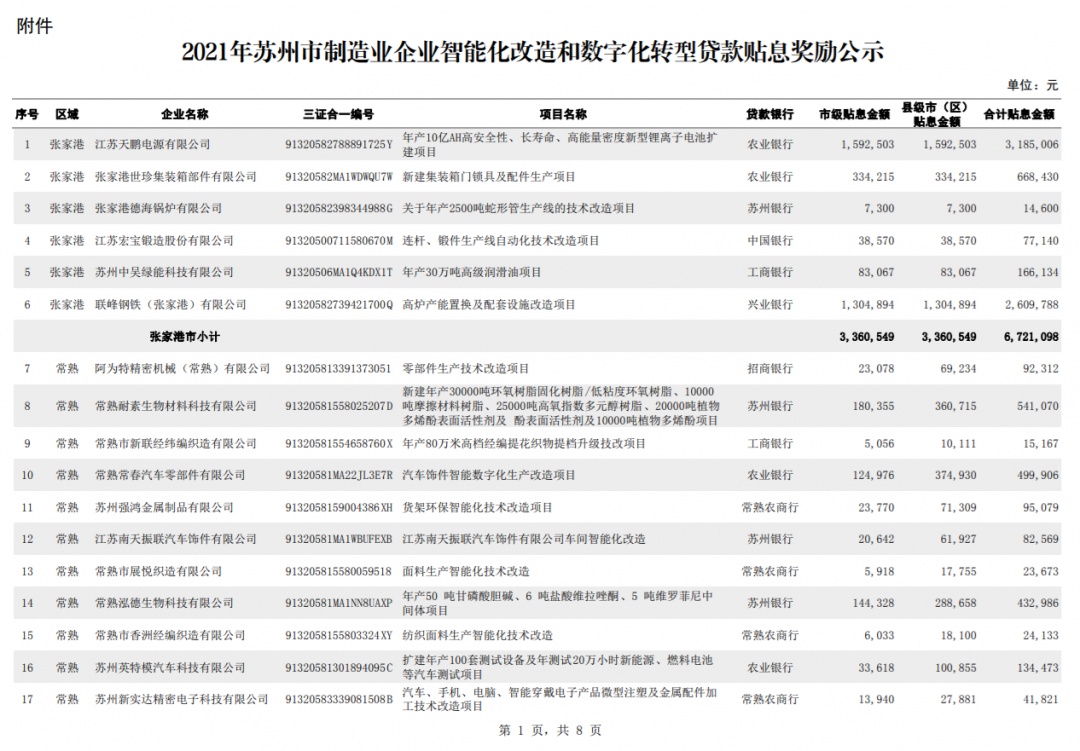Click the '序号' column header
The height and width of the screenshot is (751, 1080).
point(27,114)
